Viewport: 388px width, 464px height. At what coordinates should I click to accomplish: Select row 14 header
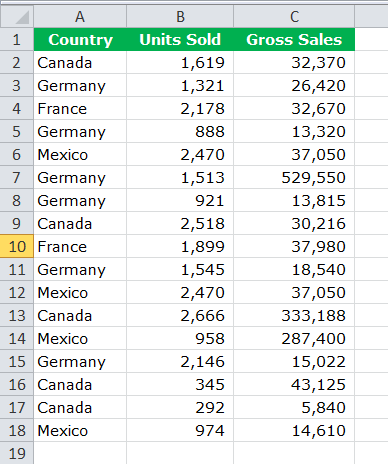tap(17, 338)
